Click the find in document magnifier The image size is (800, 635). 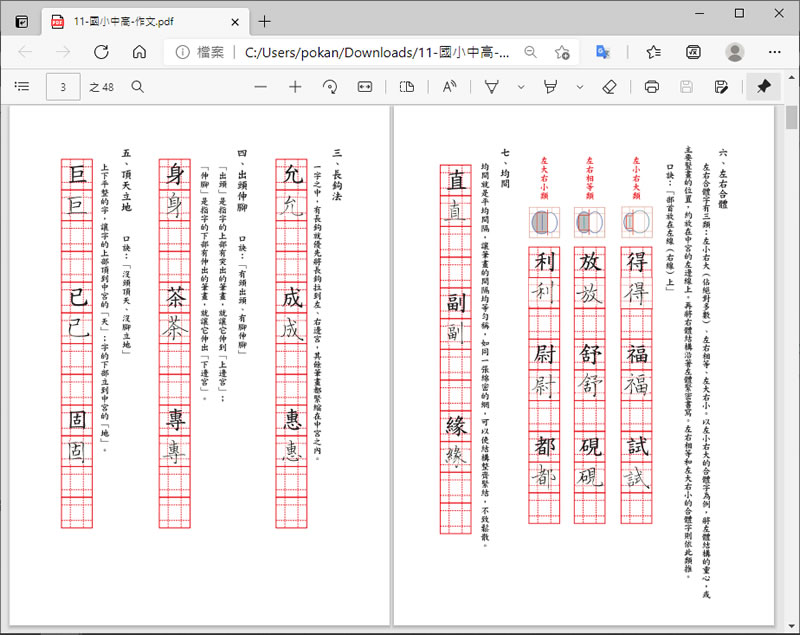point(137,87)
